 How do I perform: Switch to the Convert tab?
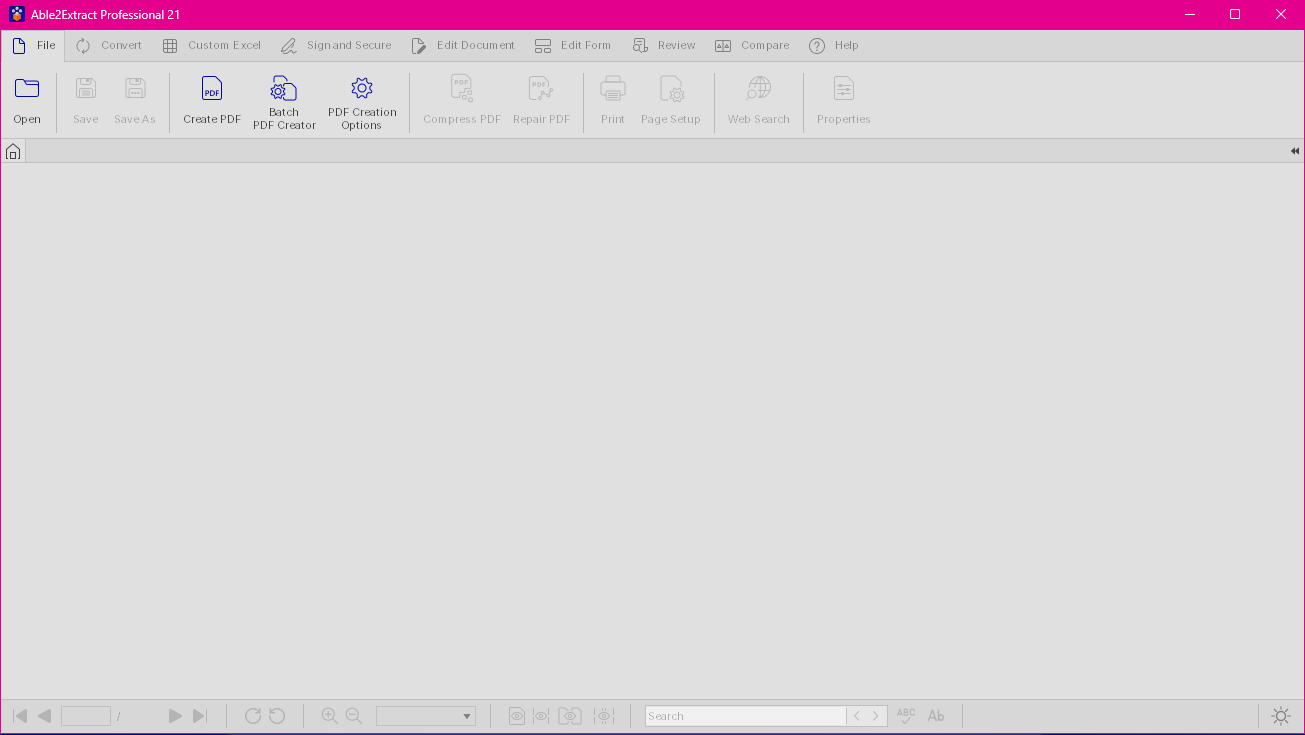tap(109, 46)
